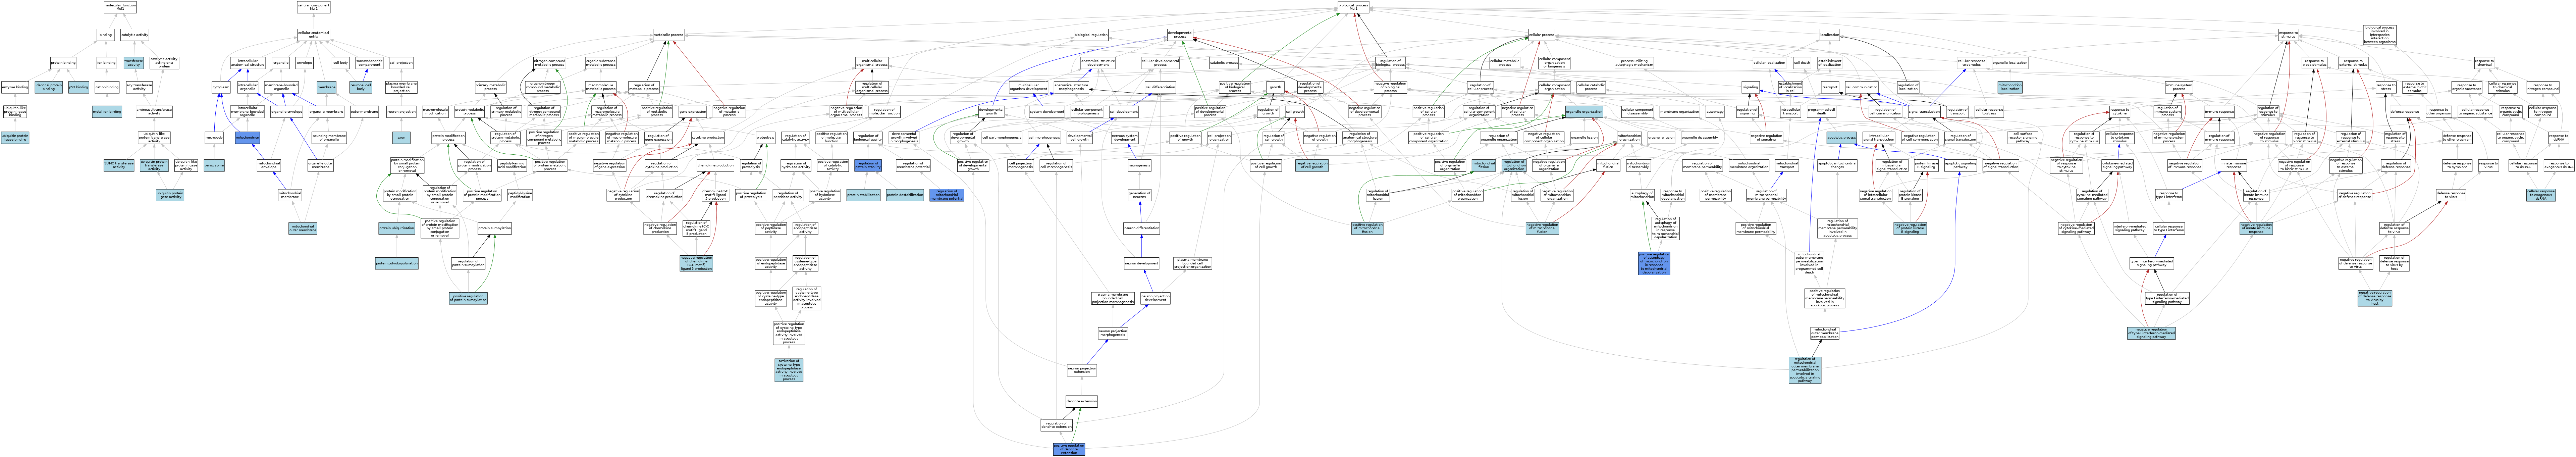Select the molecular_function root node

(120, 7)
